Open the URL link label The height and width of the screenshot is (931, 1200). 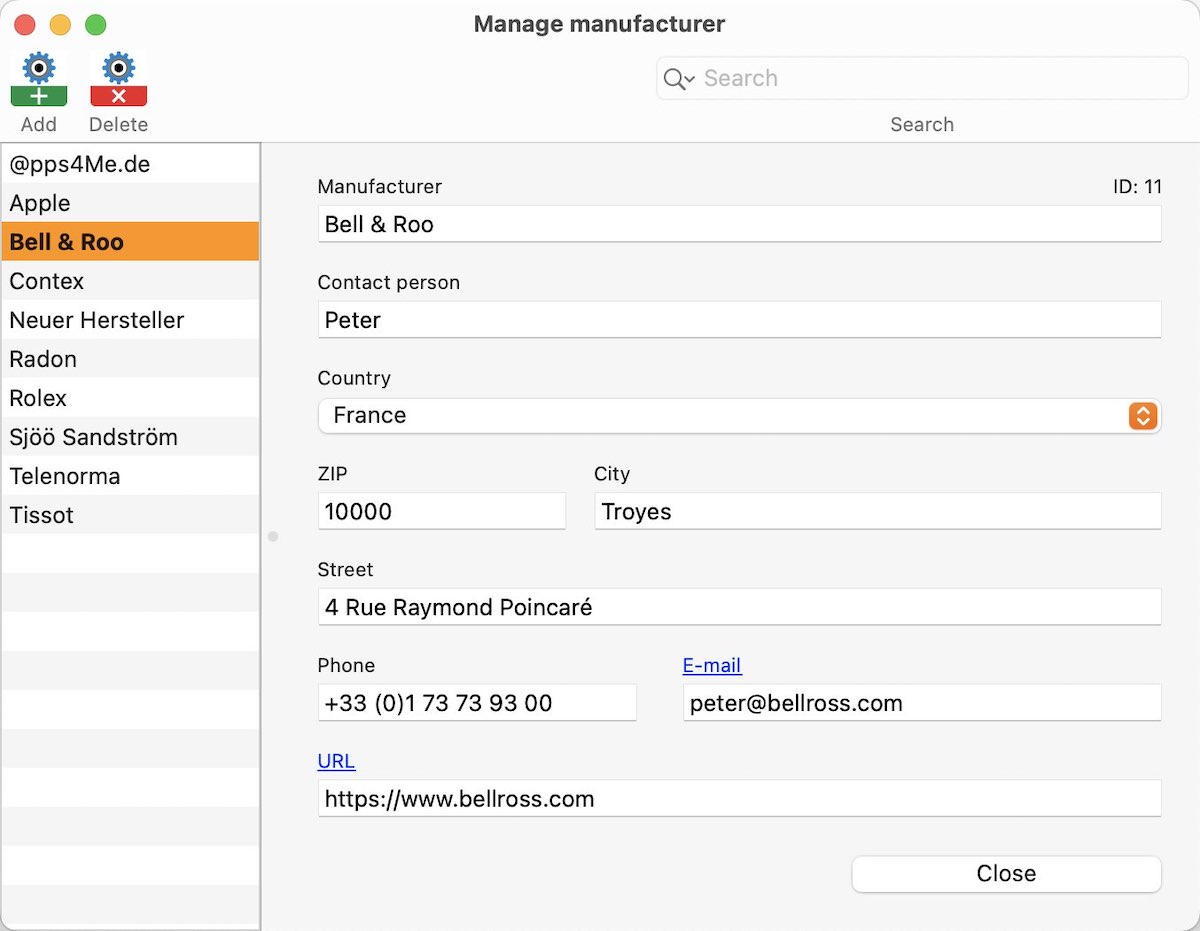336,761
